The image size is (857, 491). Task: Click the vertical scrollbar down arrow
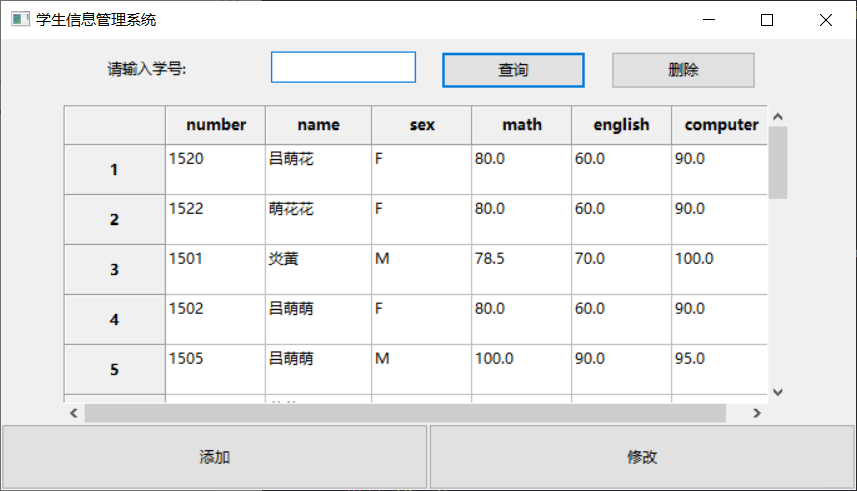click(x=778, y=392)
